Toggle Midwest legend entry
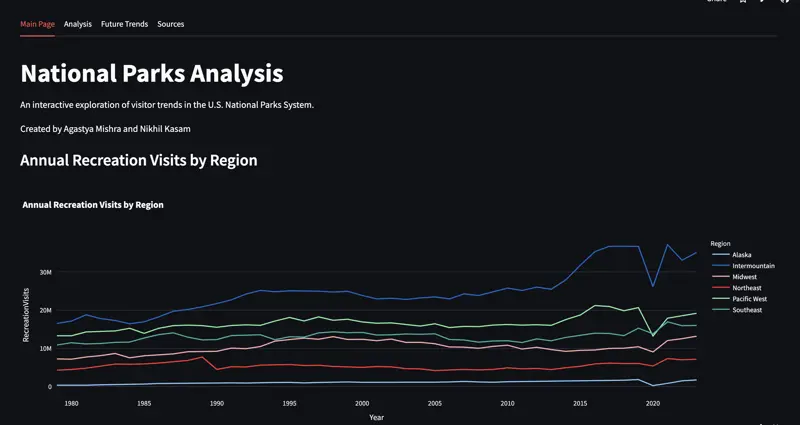The height and width of the screenshot is (425, 800). click(745, 277)
